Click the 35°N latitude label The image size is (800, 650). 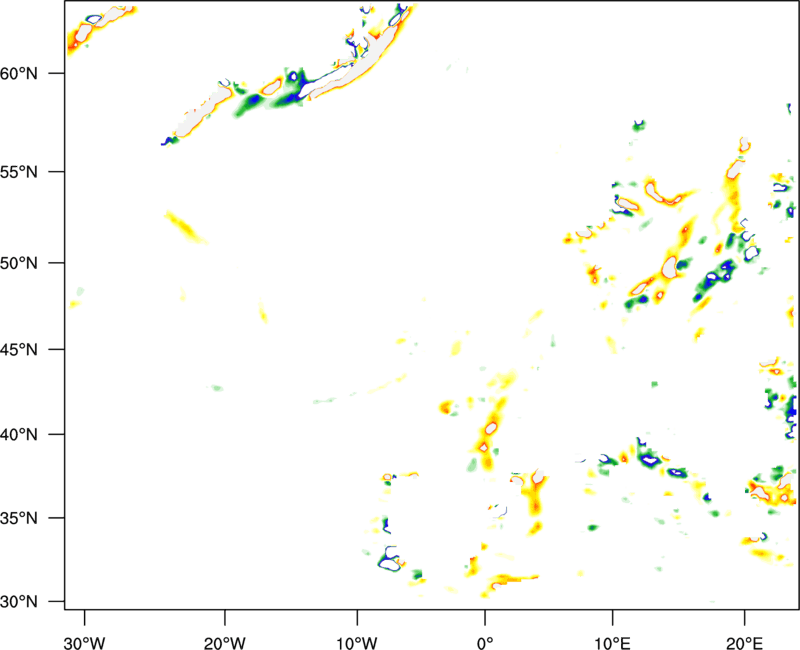coord(19,518)
